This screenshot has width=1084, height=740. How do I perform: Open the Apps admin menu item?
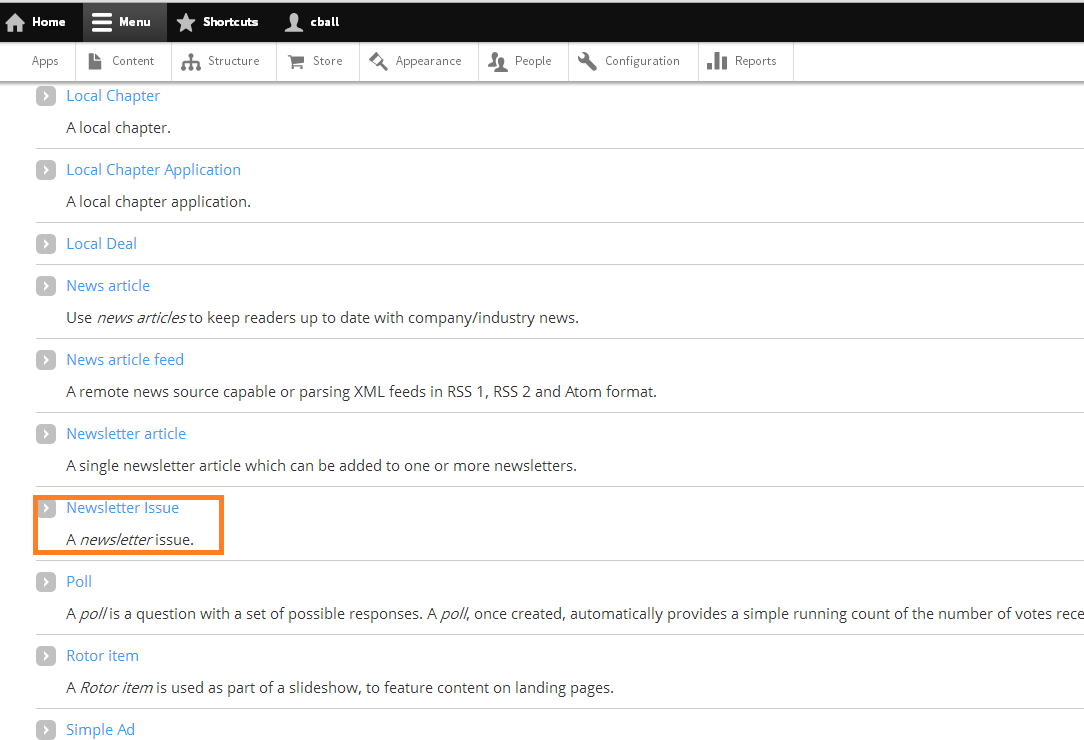coord(45,61)
